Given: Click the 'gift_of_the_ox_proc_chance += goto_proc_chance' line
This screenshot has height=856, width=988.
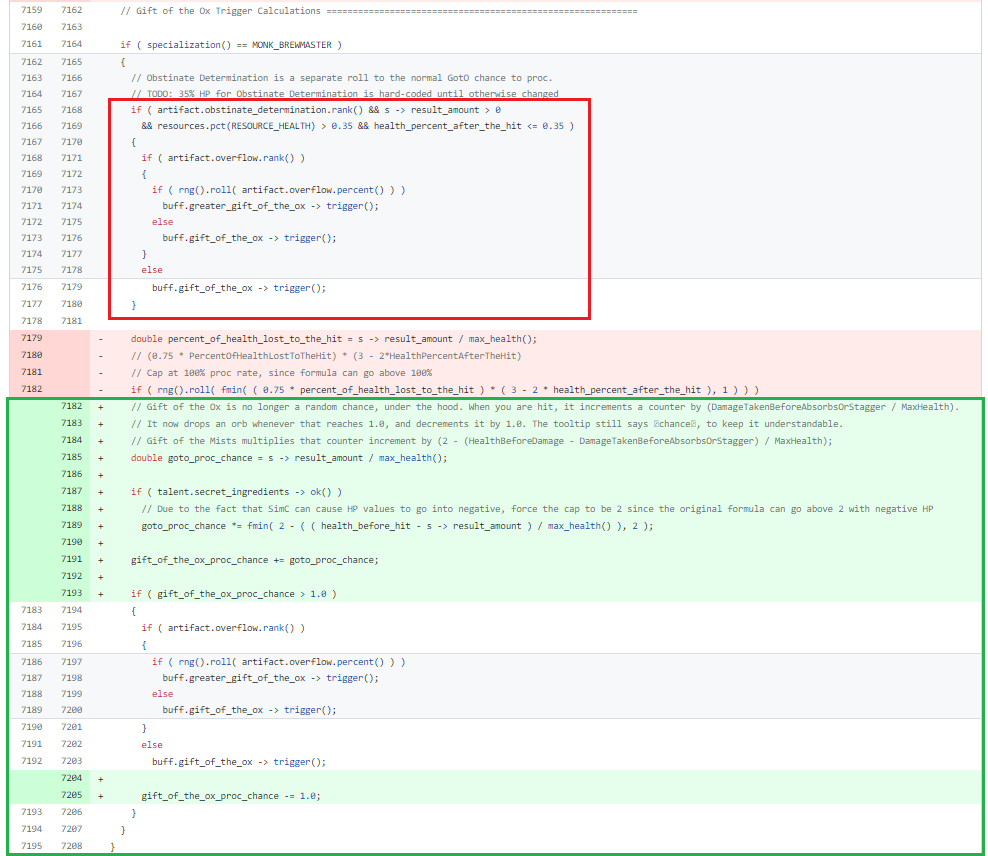Looking at the screenshot, I should tap(254, 560).
